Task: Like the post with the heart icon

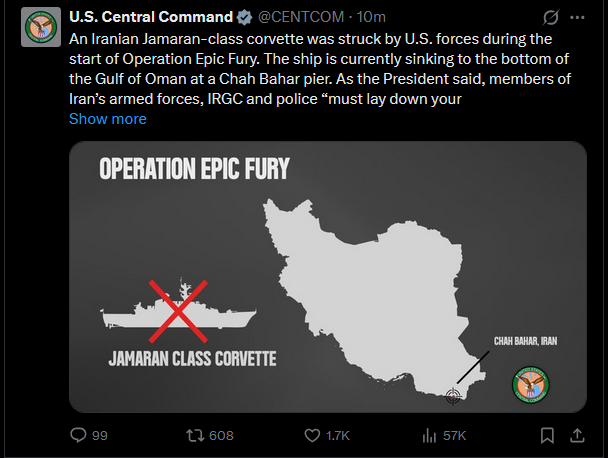Action: [x=311, y=435]
